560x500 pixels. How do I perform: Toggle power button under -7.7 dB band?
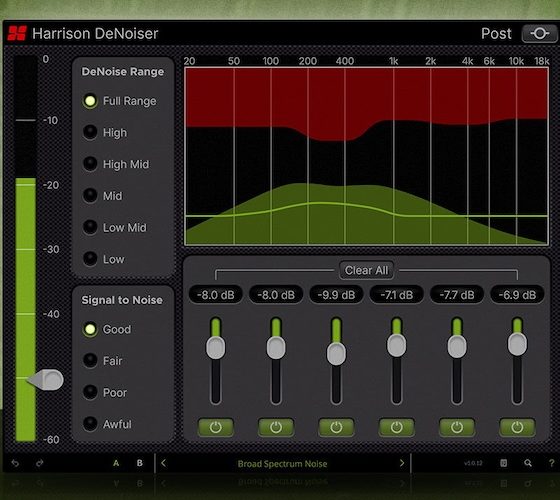coord(457,427)
